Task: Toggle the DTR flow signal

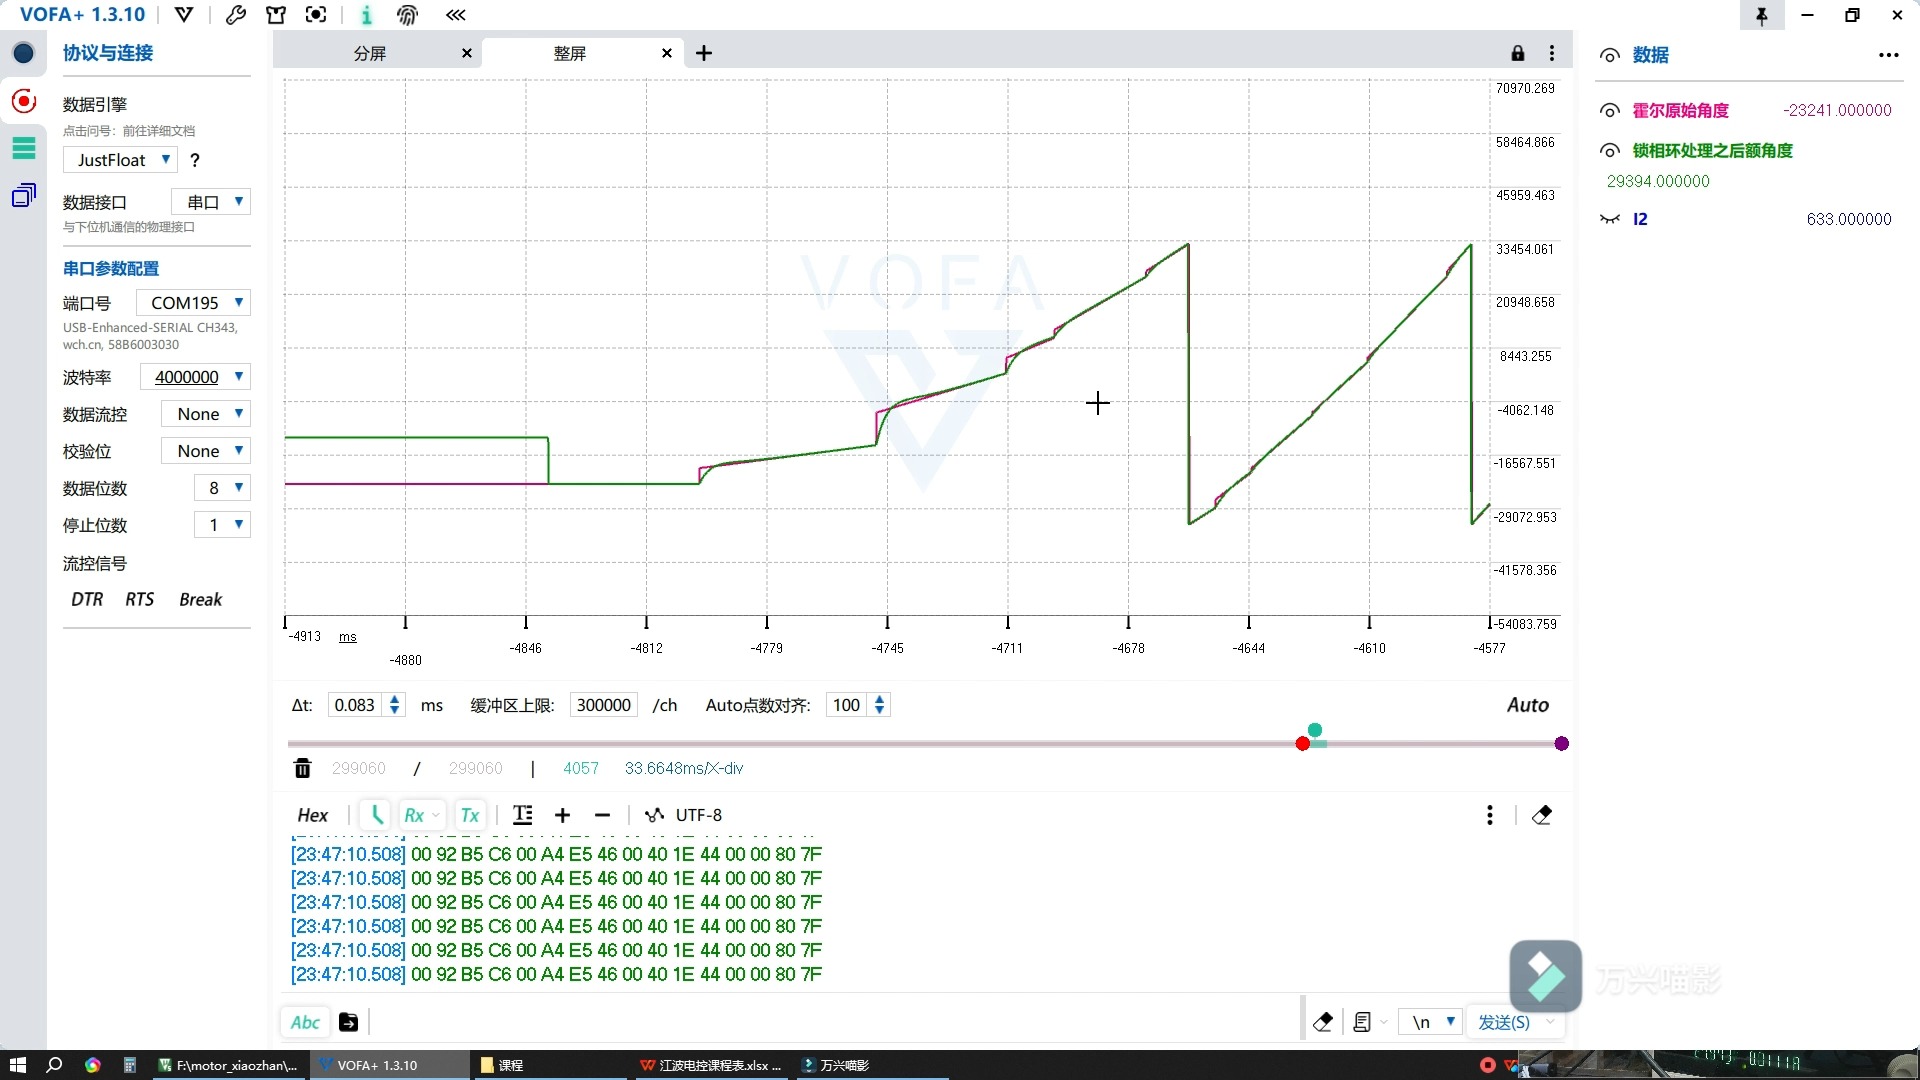Action: click(87, 600)
